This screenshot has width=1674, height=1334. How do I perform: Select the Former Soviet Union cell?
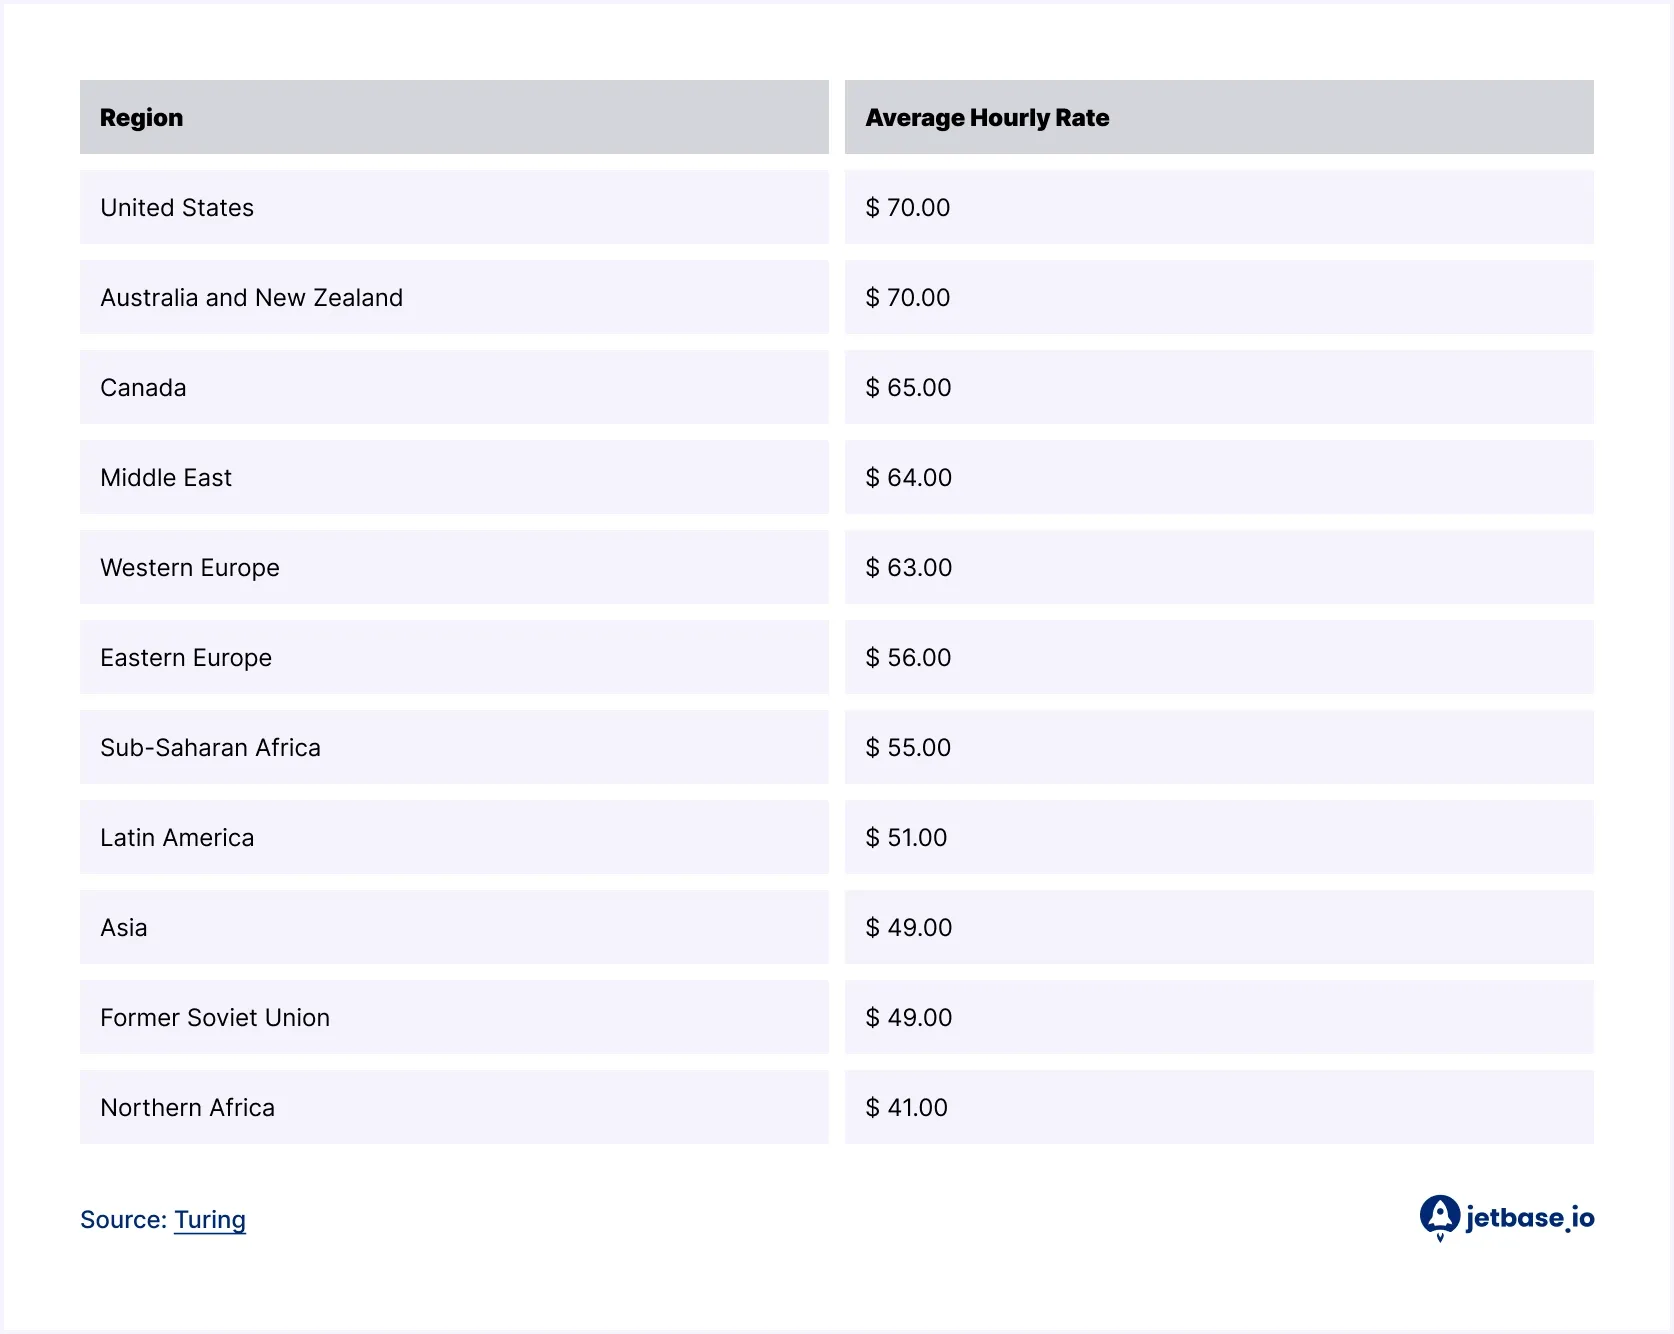coord(215,1018)
